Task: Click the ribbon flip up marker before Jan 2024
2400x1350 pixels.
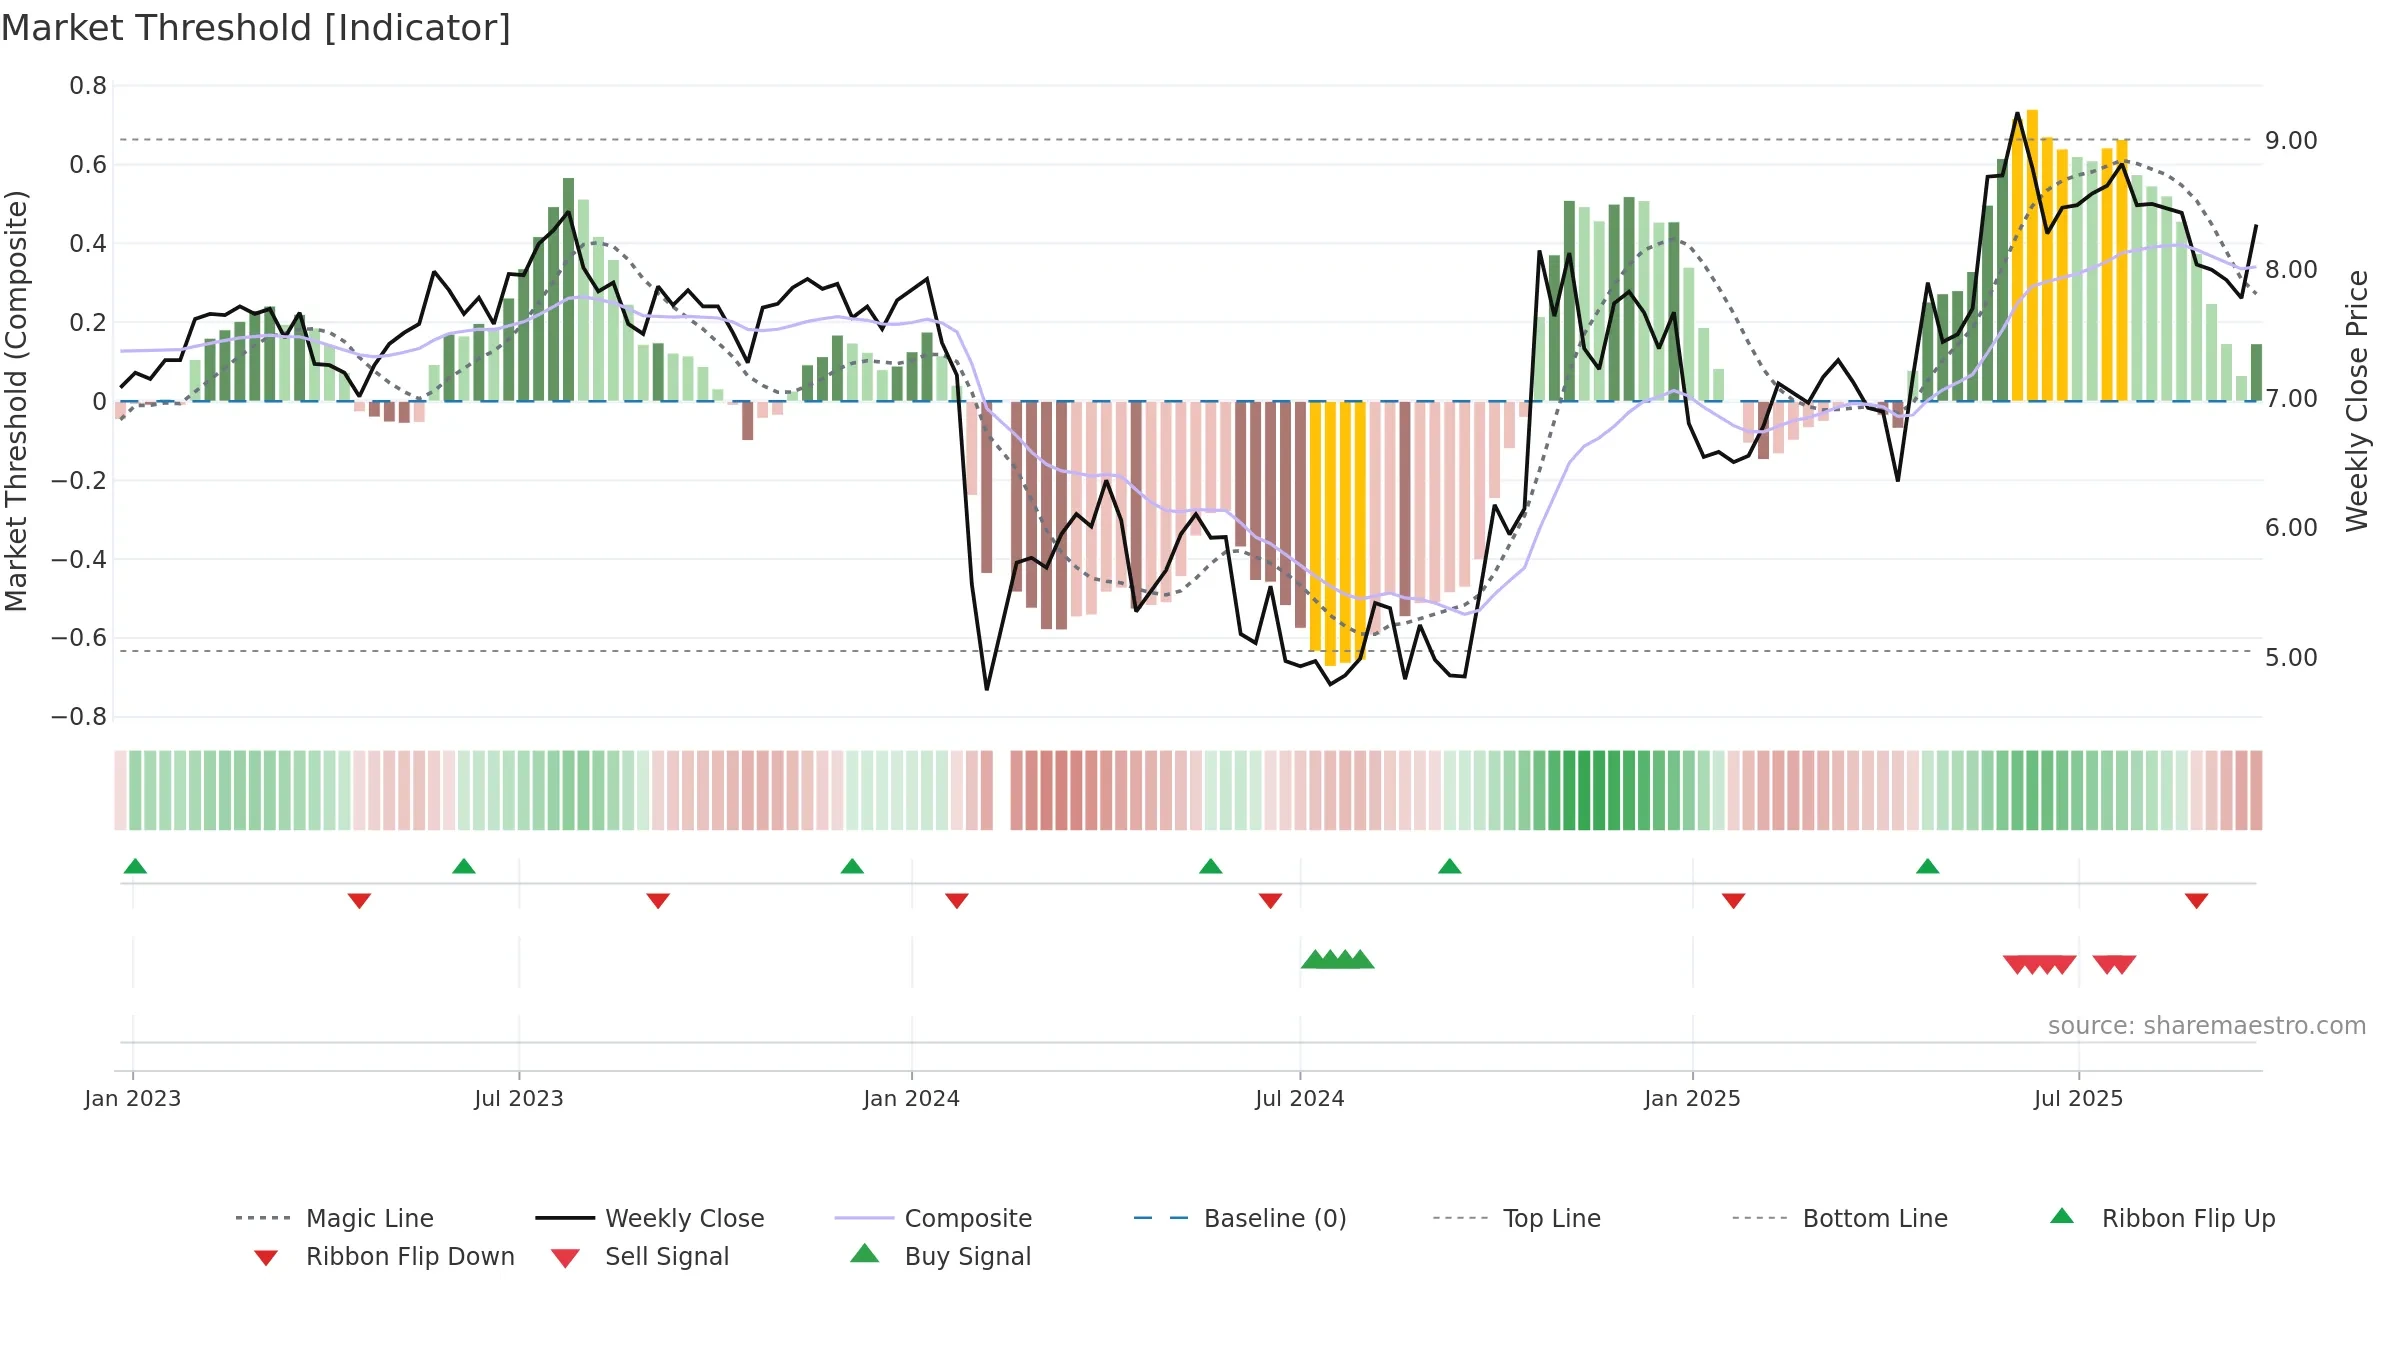Action: pyautogui.click(x=852, y=866)
